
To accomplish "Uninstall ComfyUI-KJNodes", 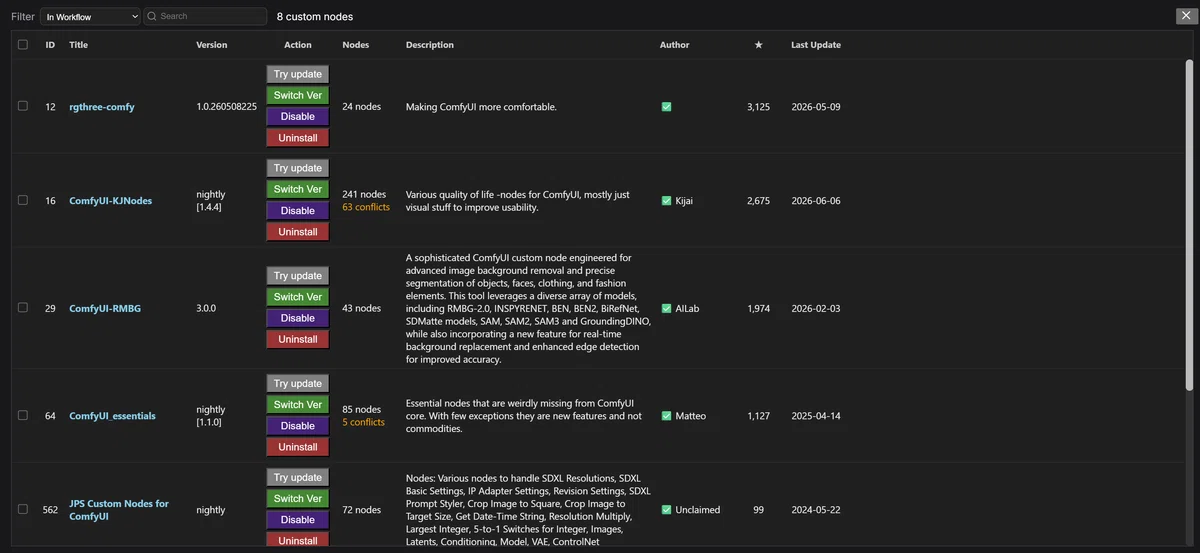I will coord(298,232).
